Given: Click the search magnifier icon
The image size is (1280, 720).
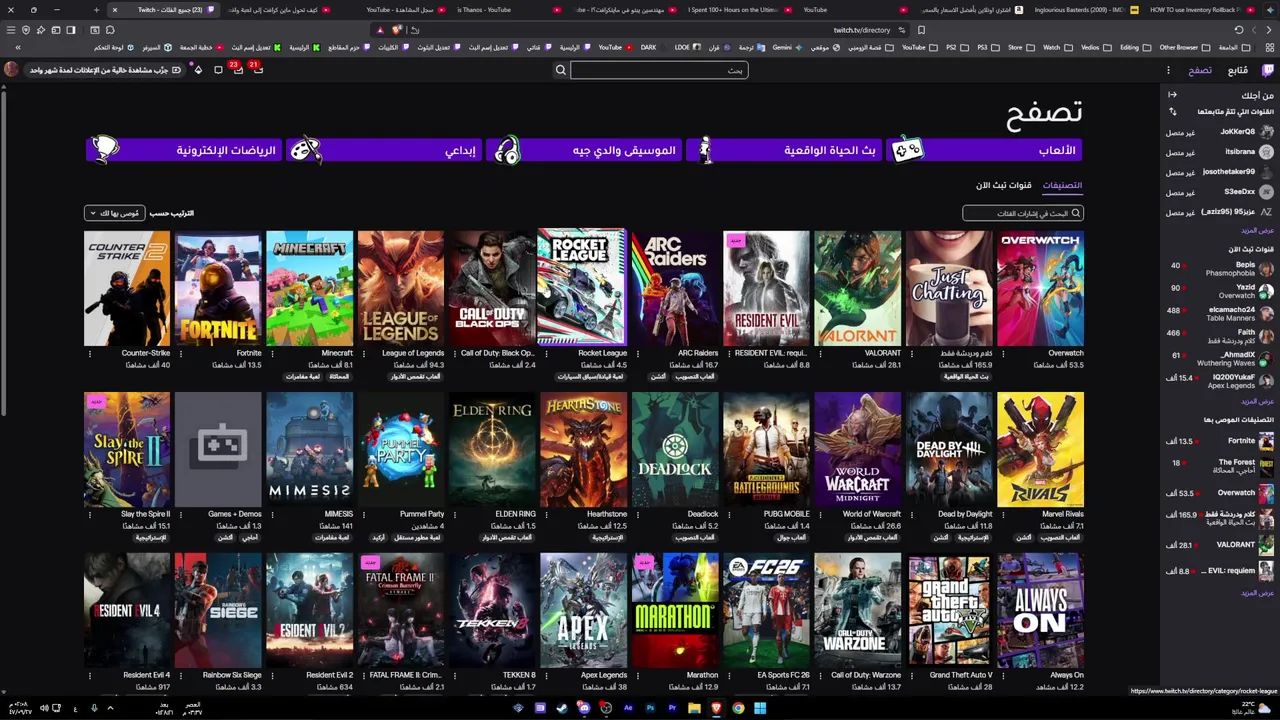Looking at the screenshot, I should click(561, 70).
